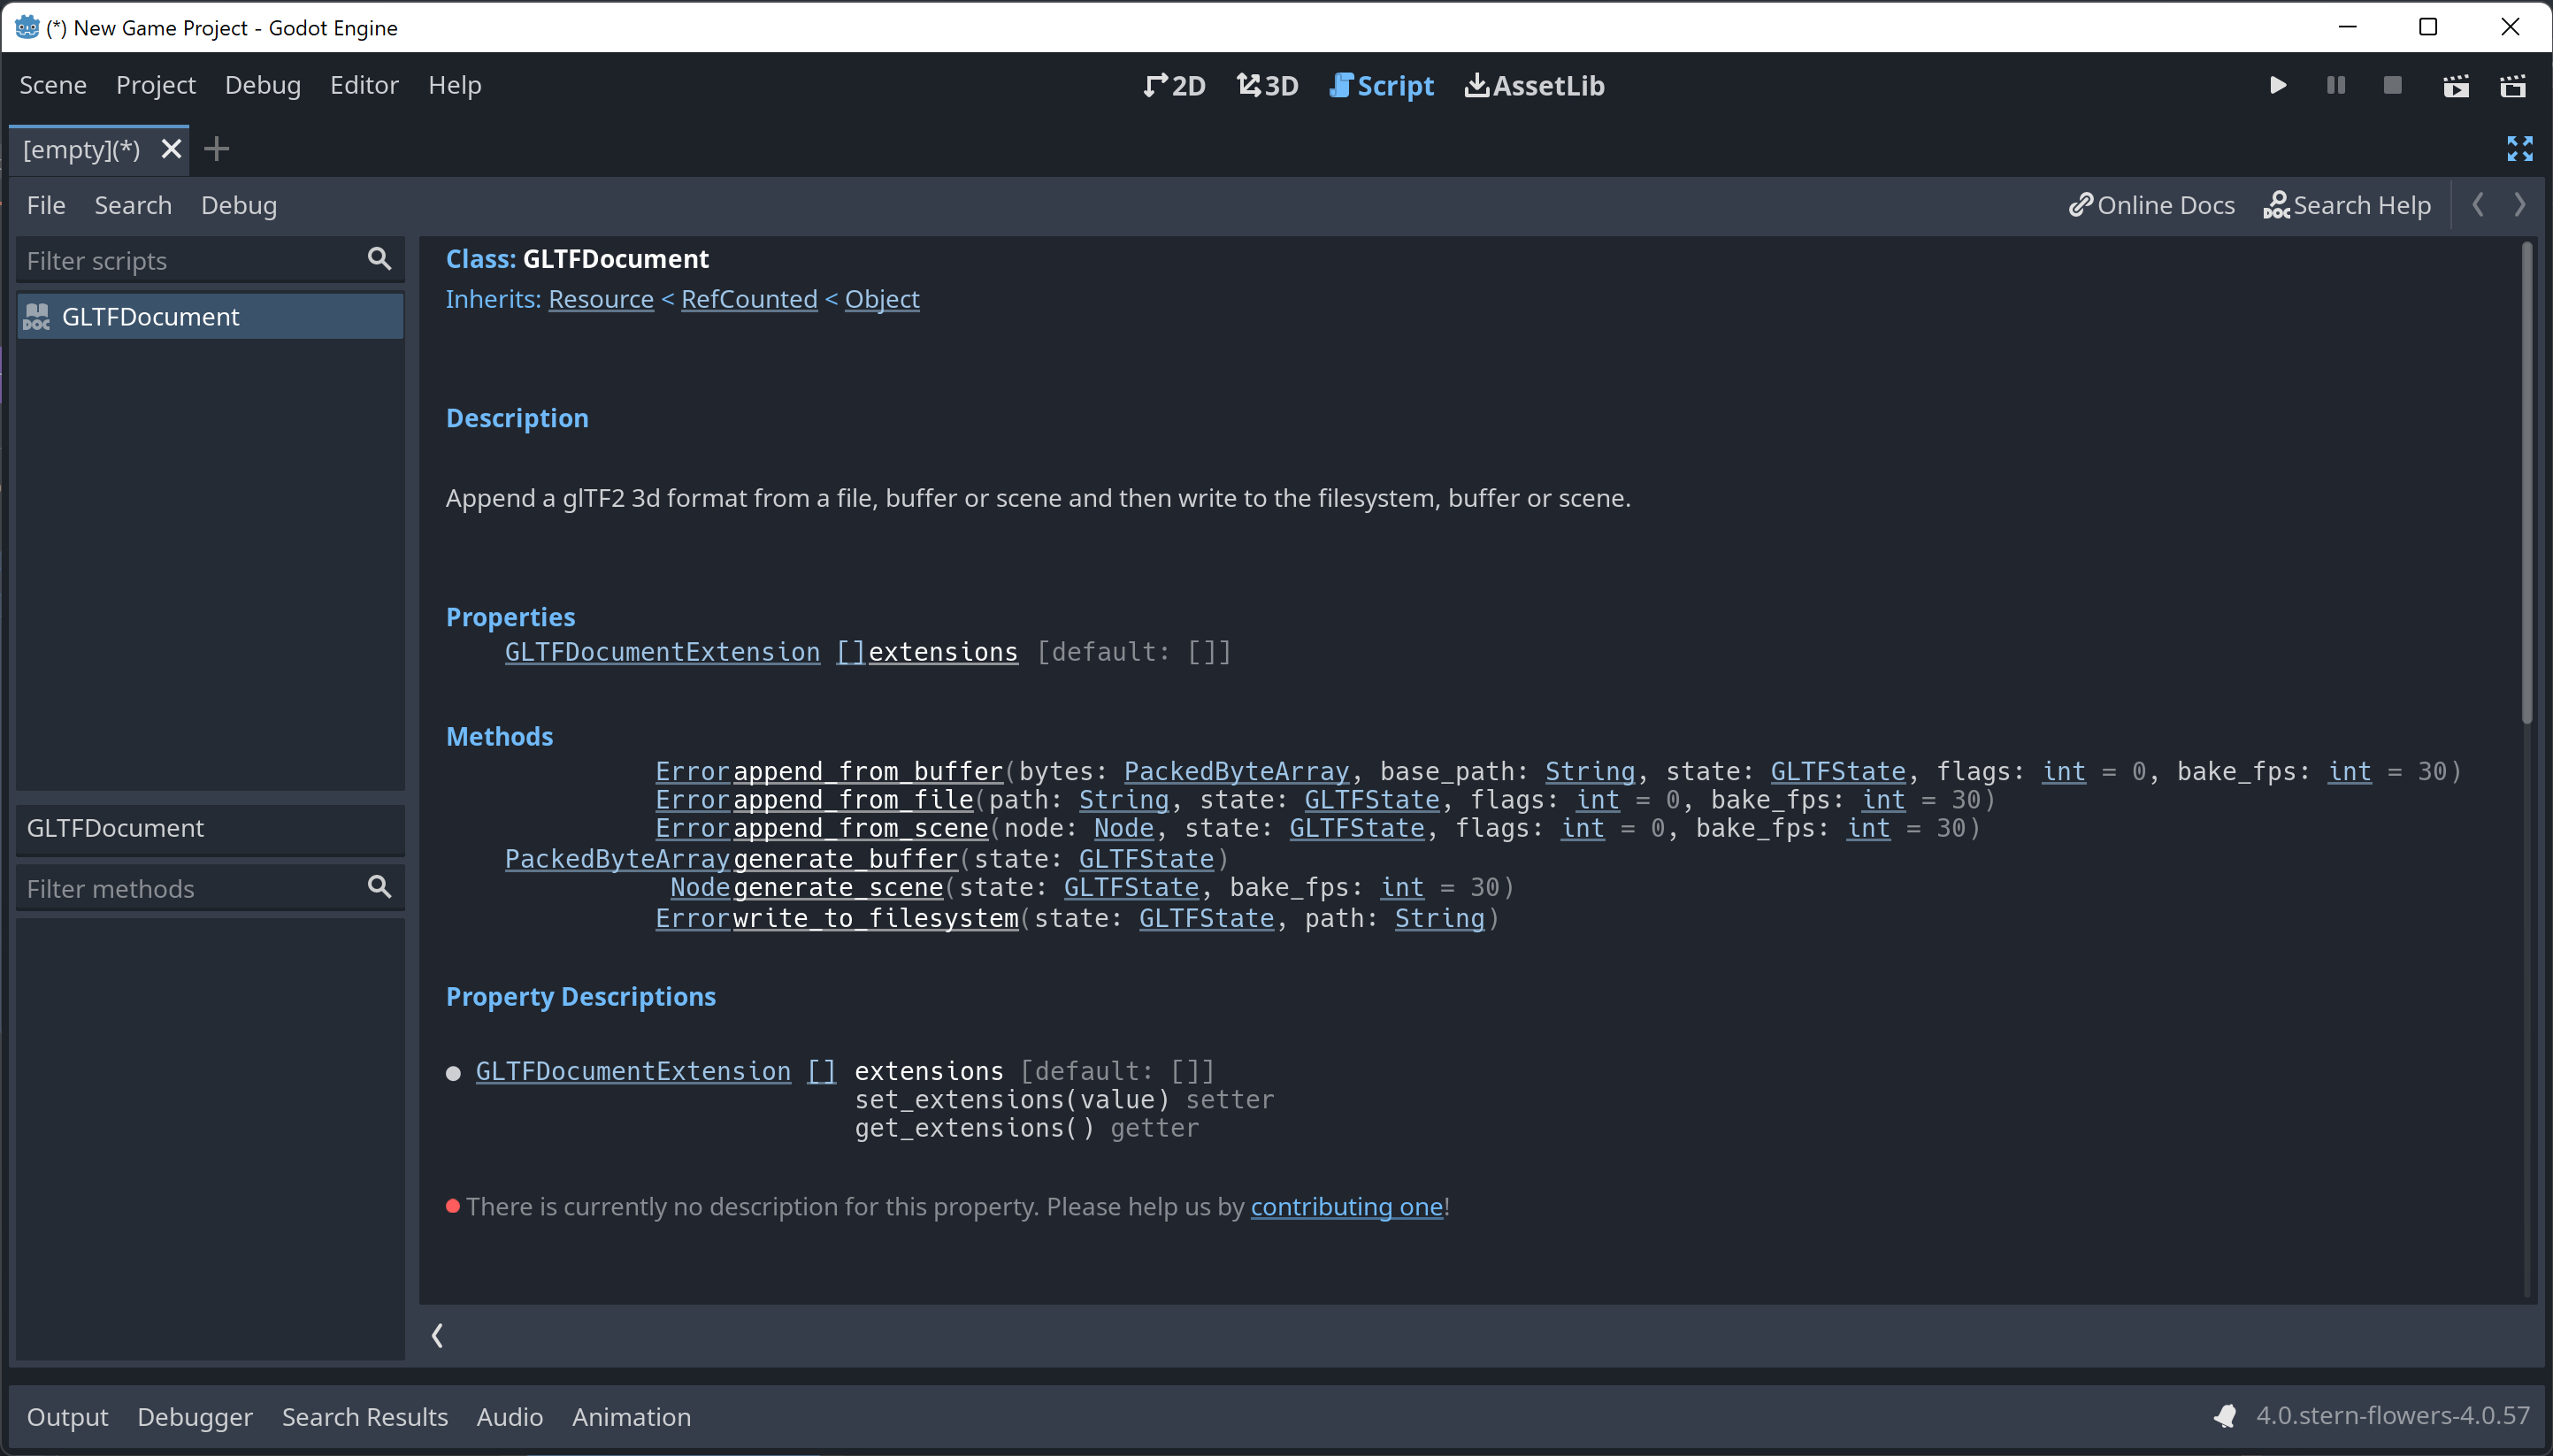Open Search Help
Screen dimensions: 2553x1456
coord(2346,205)
